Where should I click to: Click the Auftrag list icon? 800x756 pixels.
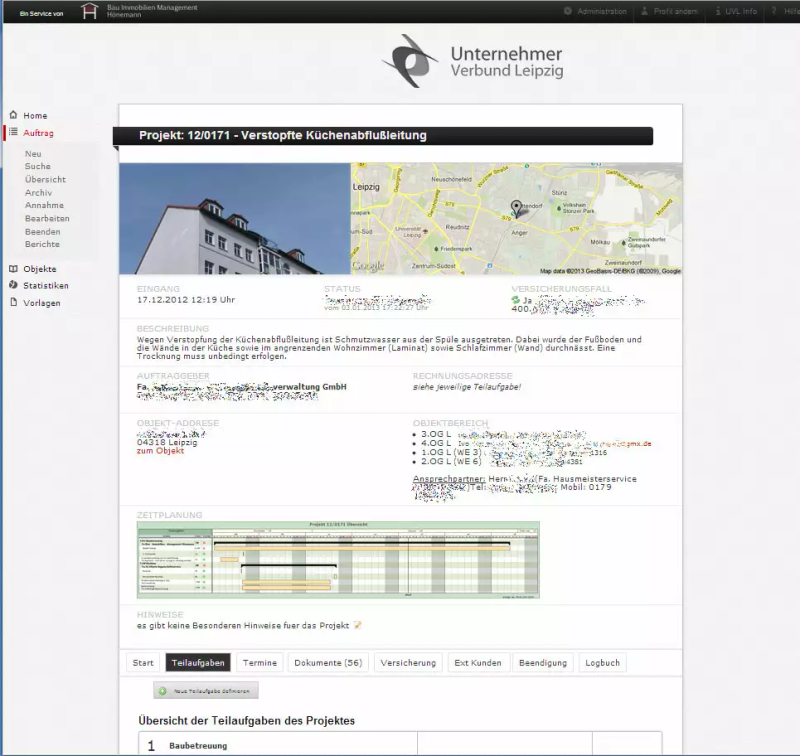coord(13,132)
